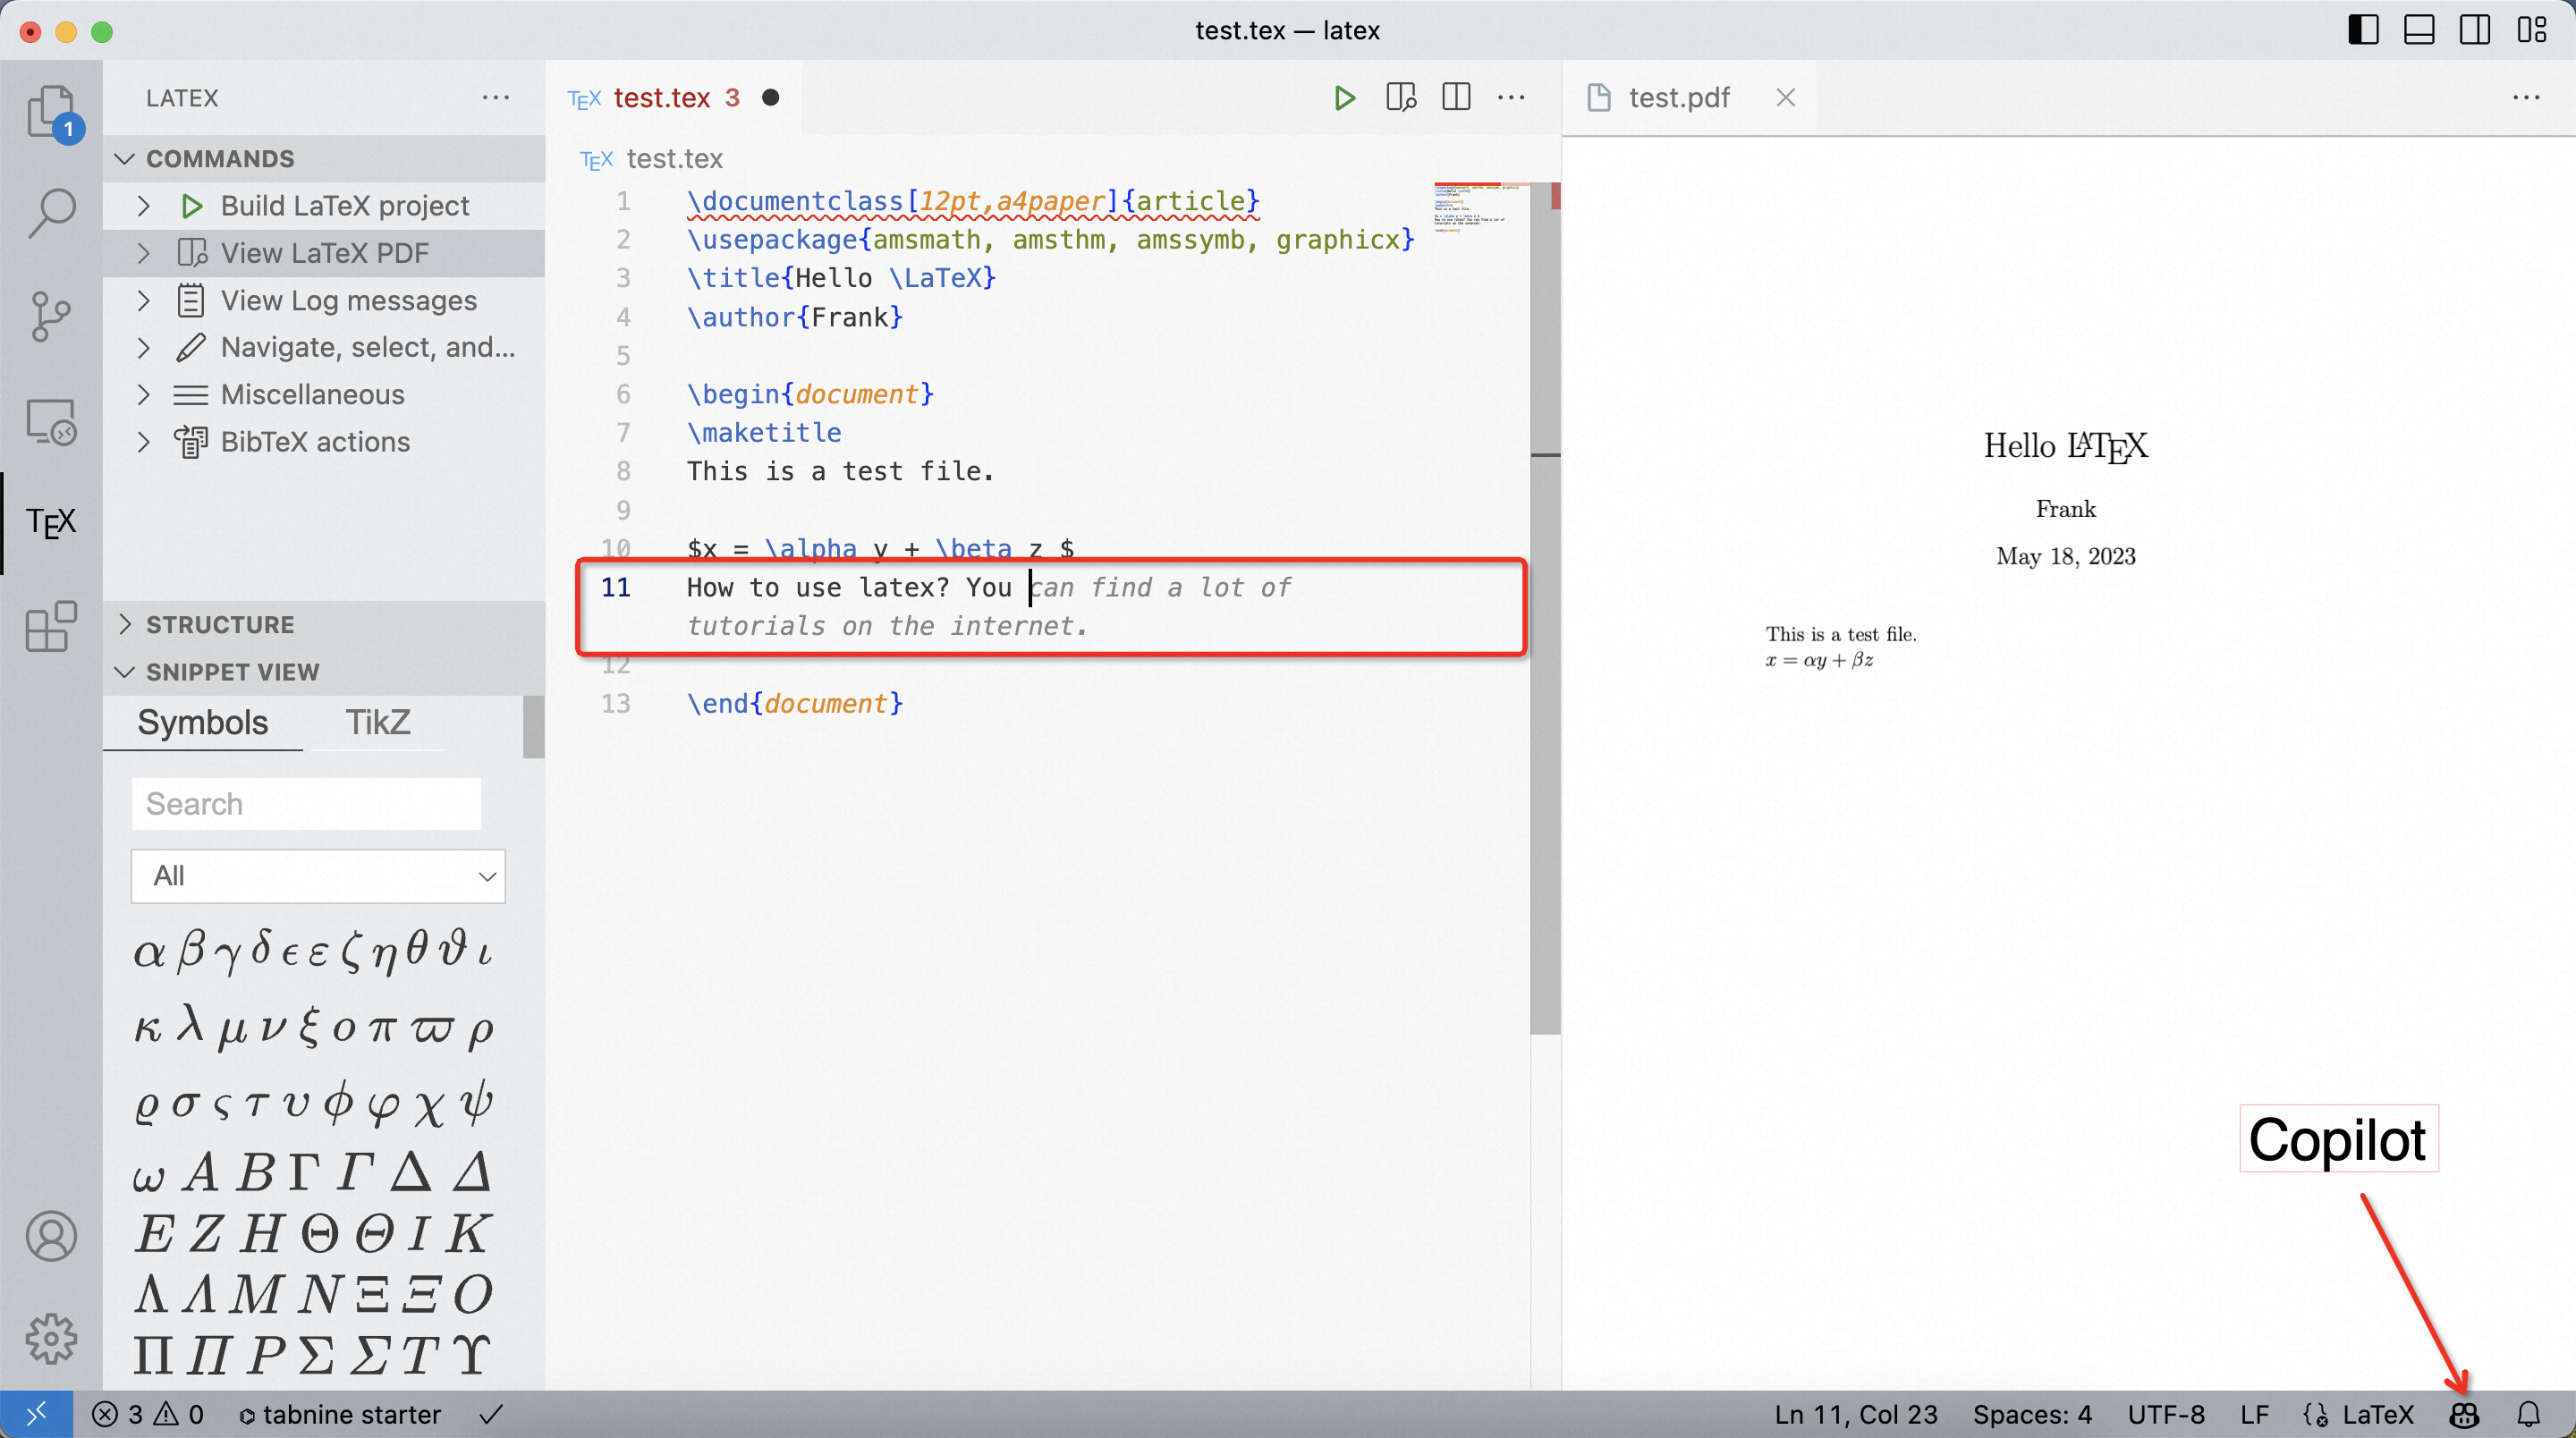Open the Search view in activity bar
The image size is (2576, 1438).
(x=52, y=213)
